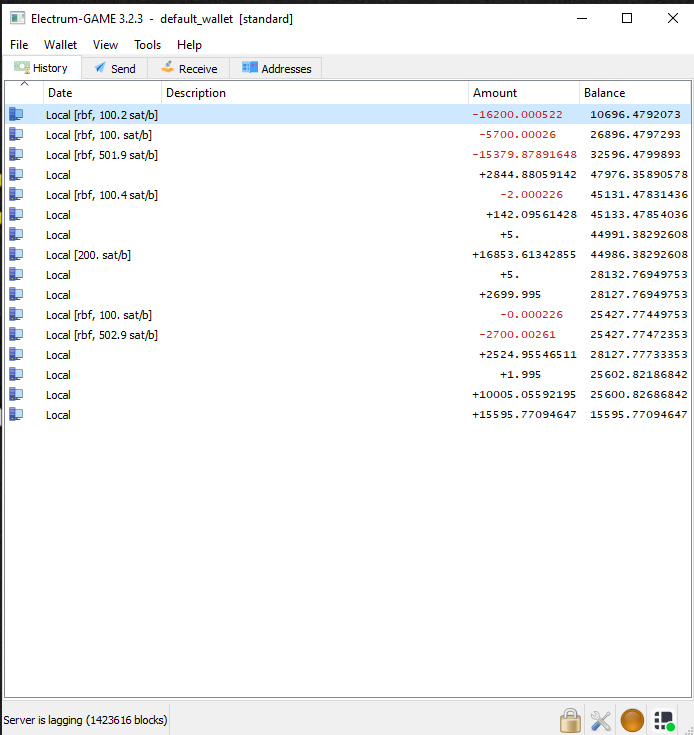Select the 'Local [rbf, 100.2 sat/b]' row
Viewport: 694px width, 735px height.
(x=348, y=114)
